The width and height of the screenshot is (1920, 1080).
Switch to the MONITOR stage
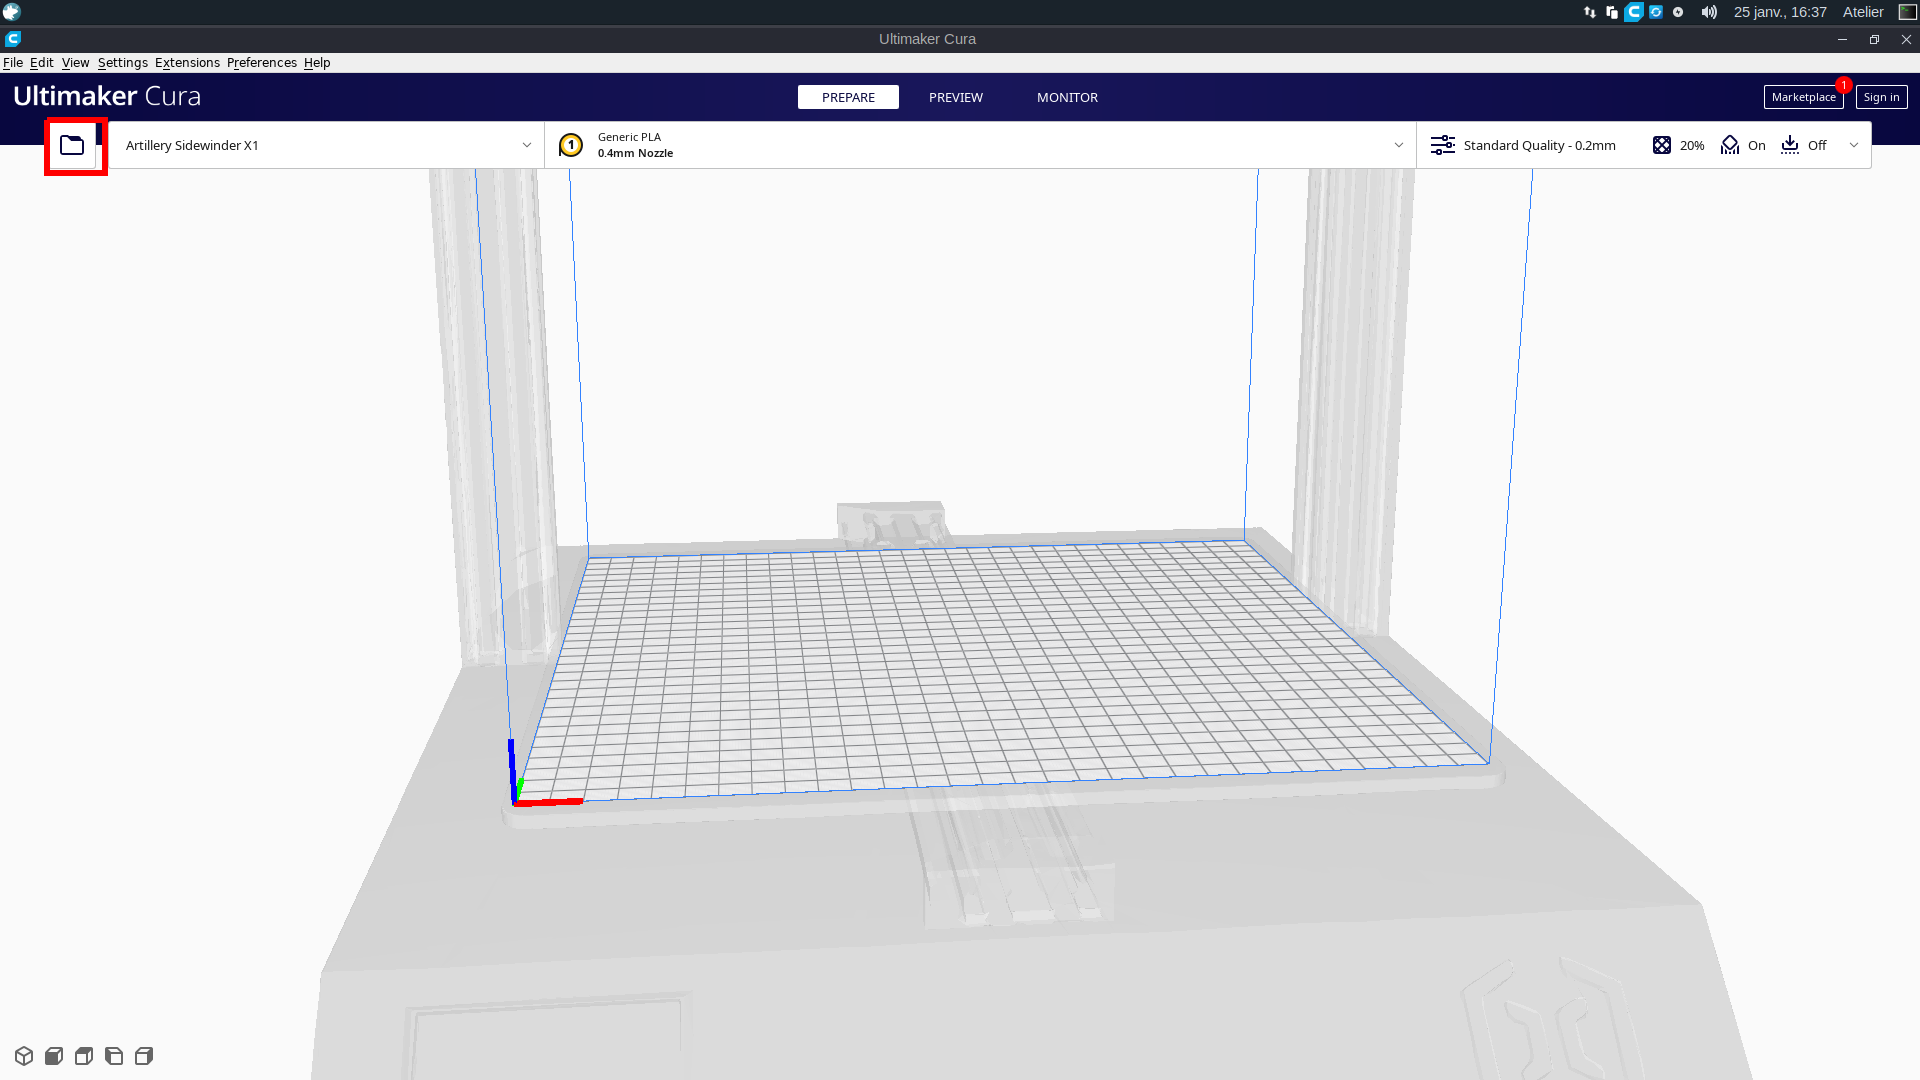1067,97
